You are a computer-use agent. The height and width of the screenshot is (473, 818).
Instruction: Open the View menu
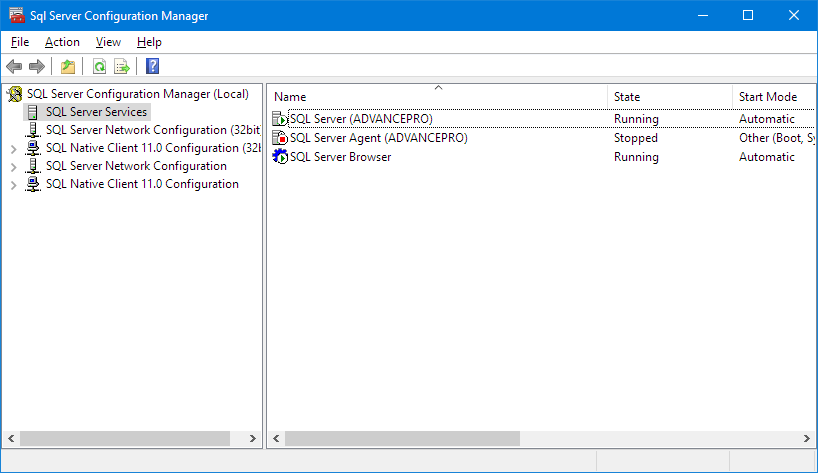[108, 42]
